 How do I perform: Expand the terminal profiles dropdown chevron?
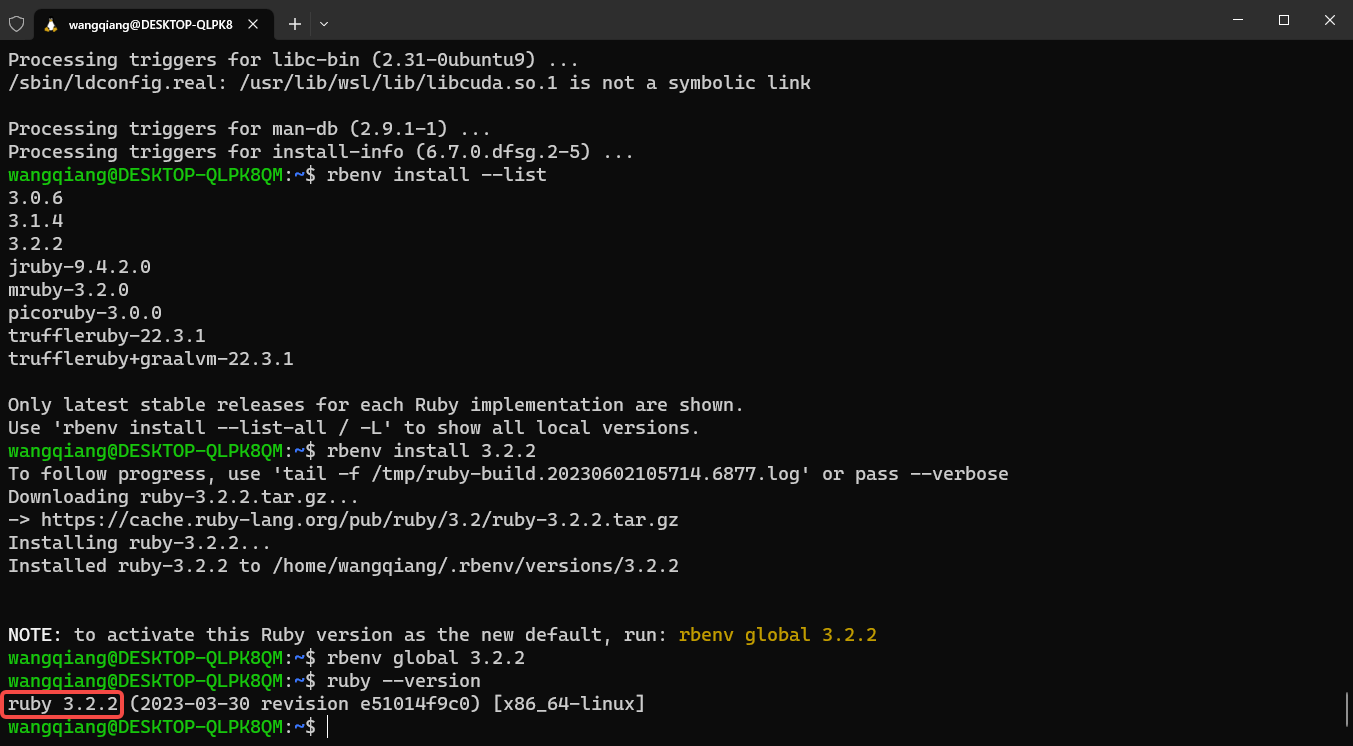coord(324,23)
